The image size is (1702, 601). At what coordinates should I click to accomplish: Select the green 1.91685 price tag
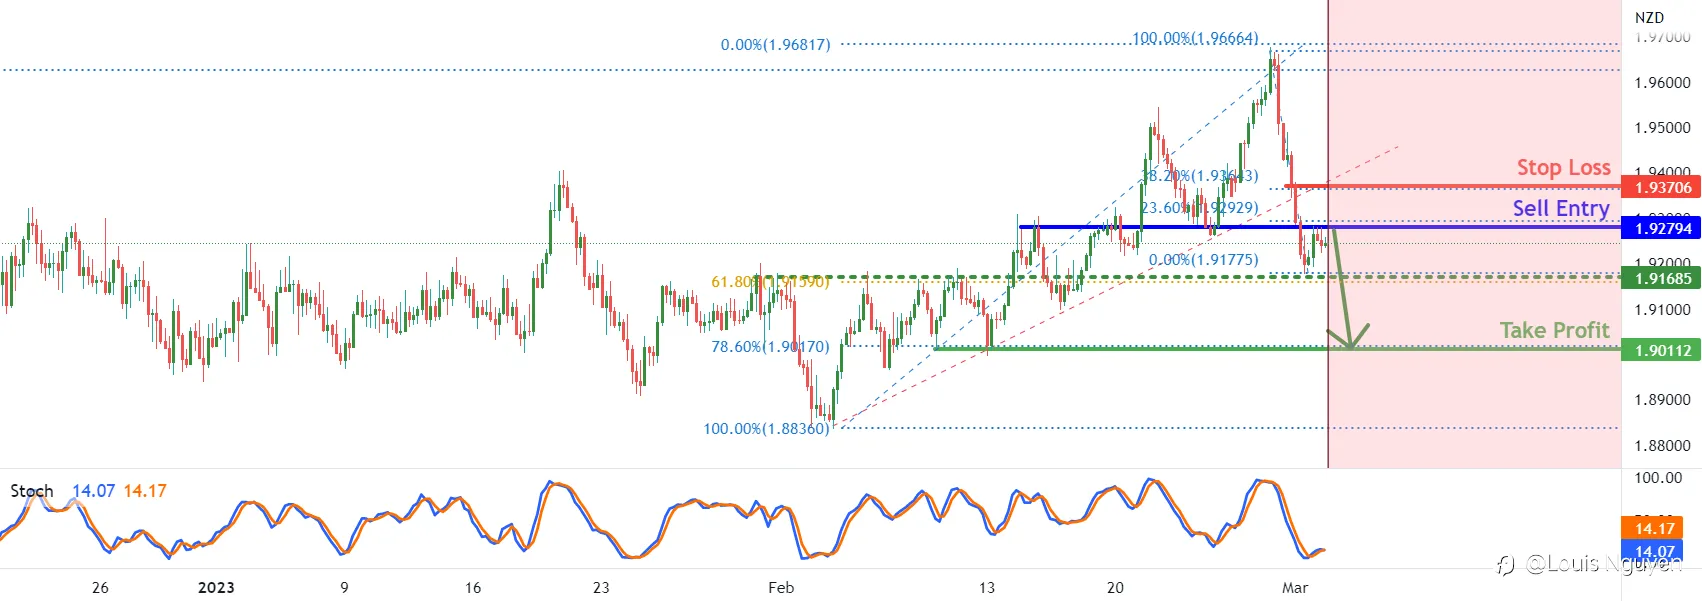tap(1661, 278)
